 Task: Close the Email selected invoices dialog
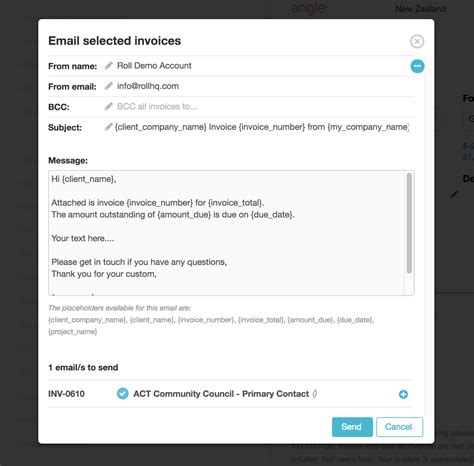(x=417, y=42)
